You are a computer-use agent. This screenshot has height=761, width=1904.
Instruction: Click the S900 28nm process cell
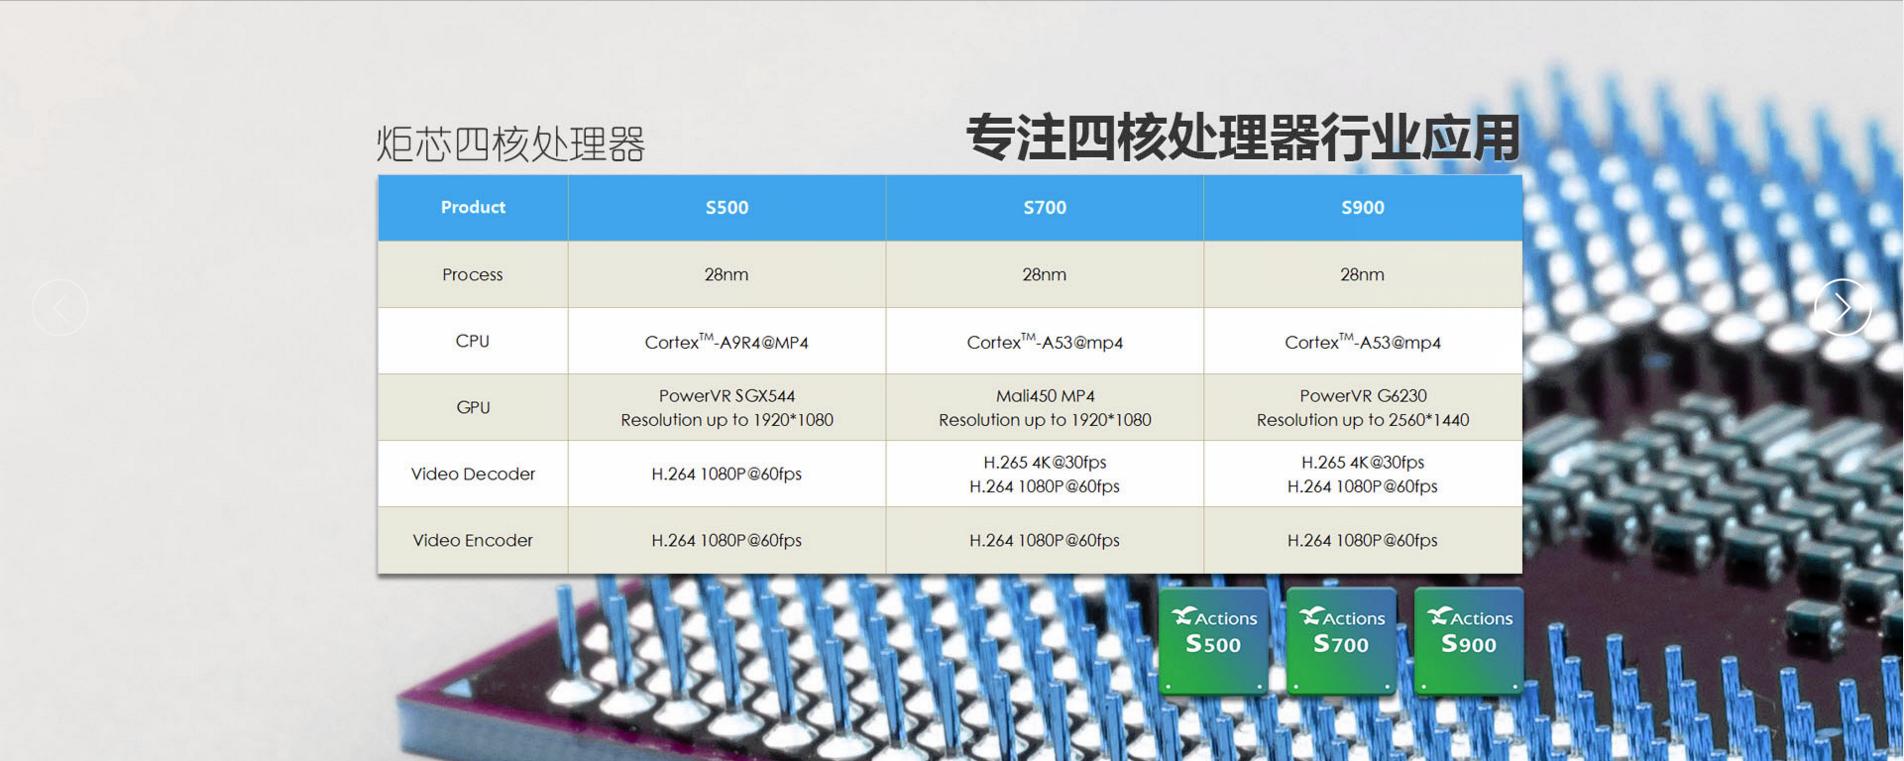[x=1363, y=274]
